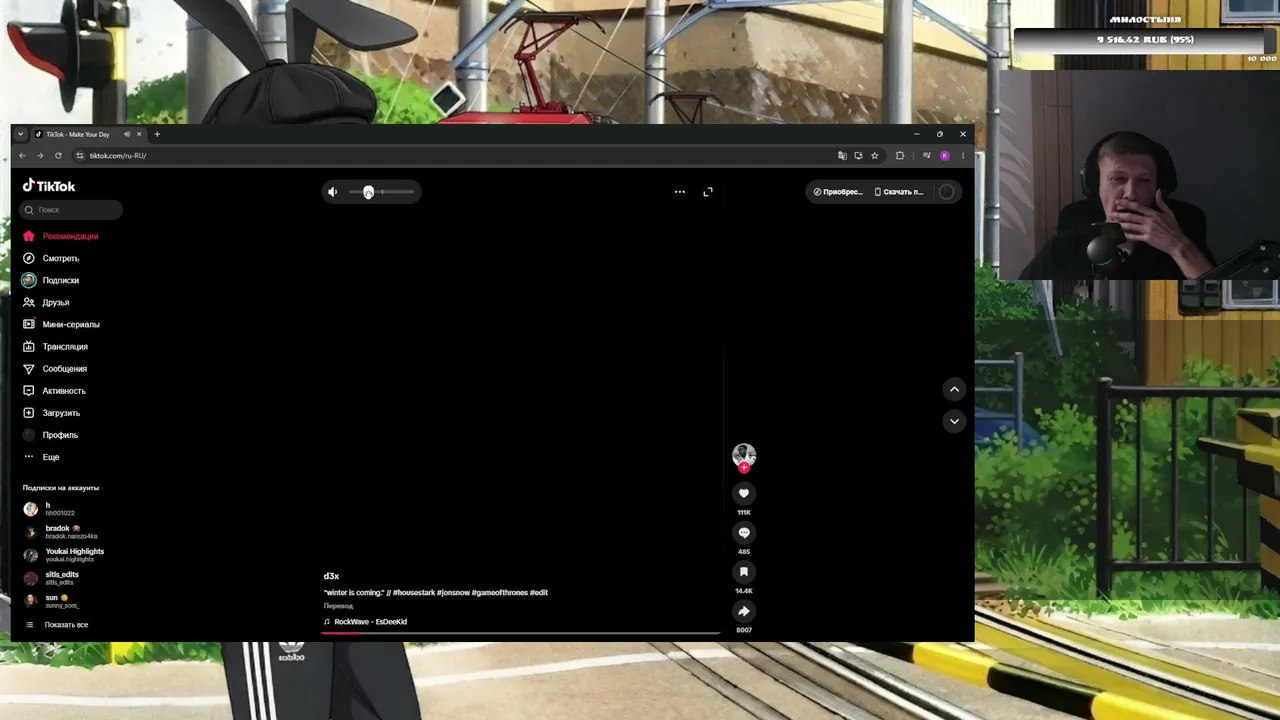Save video with bookmark icon
Viewport: 1280px width, 720px height.
coord(744,572)
